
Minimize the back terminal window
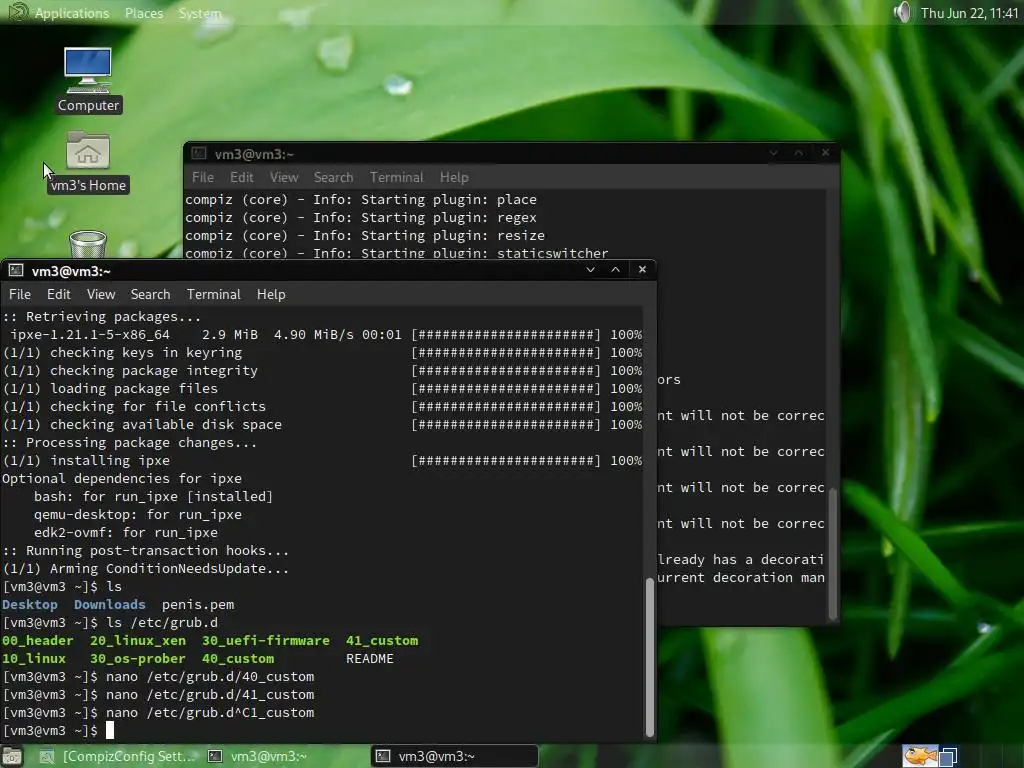[774, 152]
